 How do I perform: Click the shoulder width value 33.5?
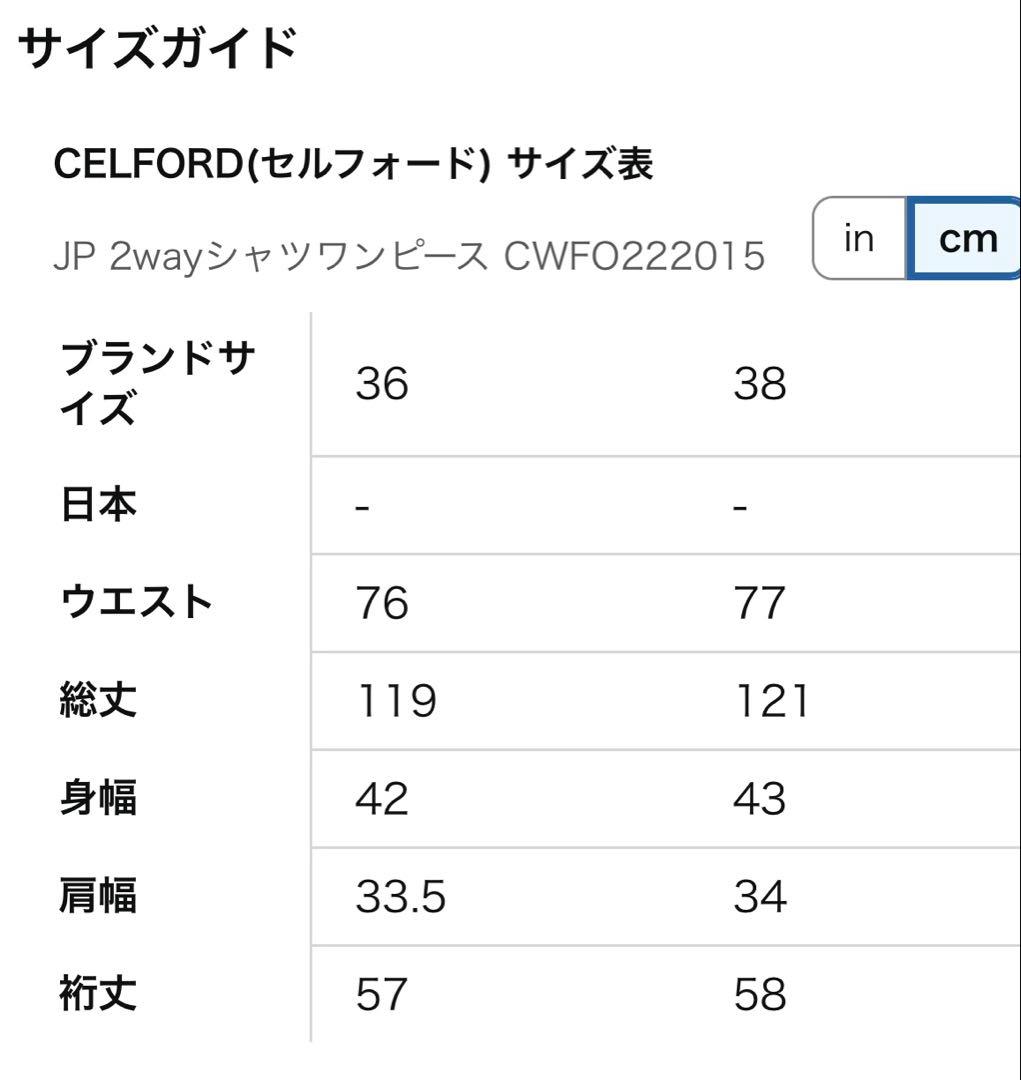click(x=397, y=895)
